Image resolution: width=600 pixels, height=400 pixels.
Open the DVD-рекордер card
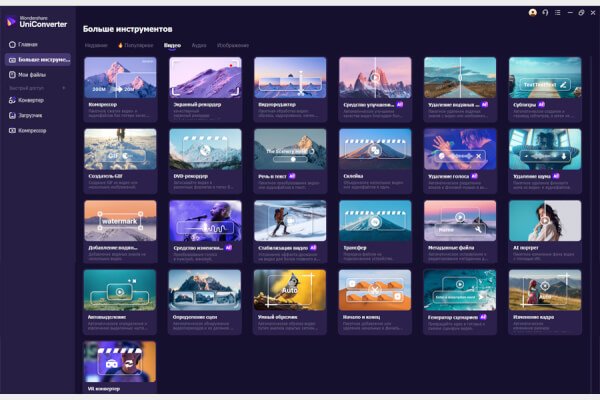[205, 161]
